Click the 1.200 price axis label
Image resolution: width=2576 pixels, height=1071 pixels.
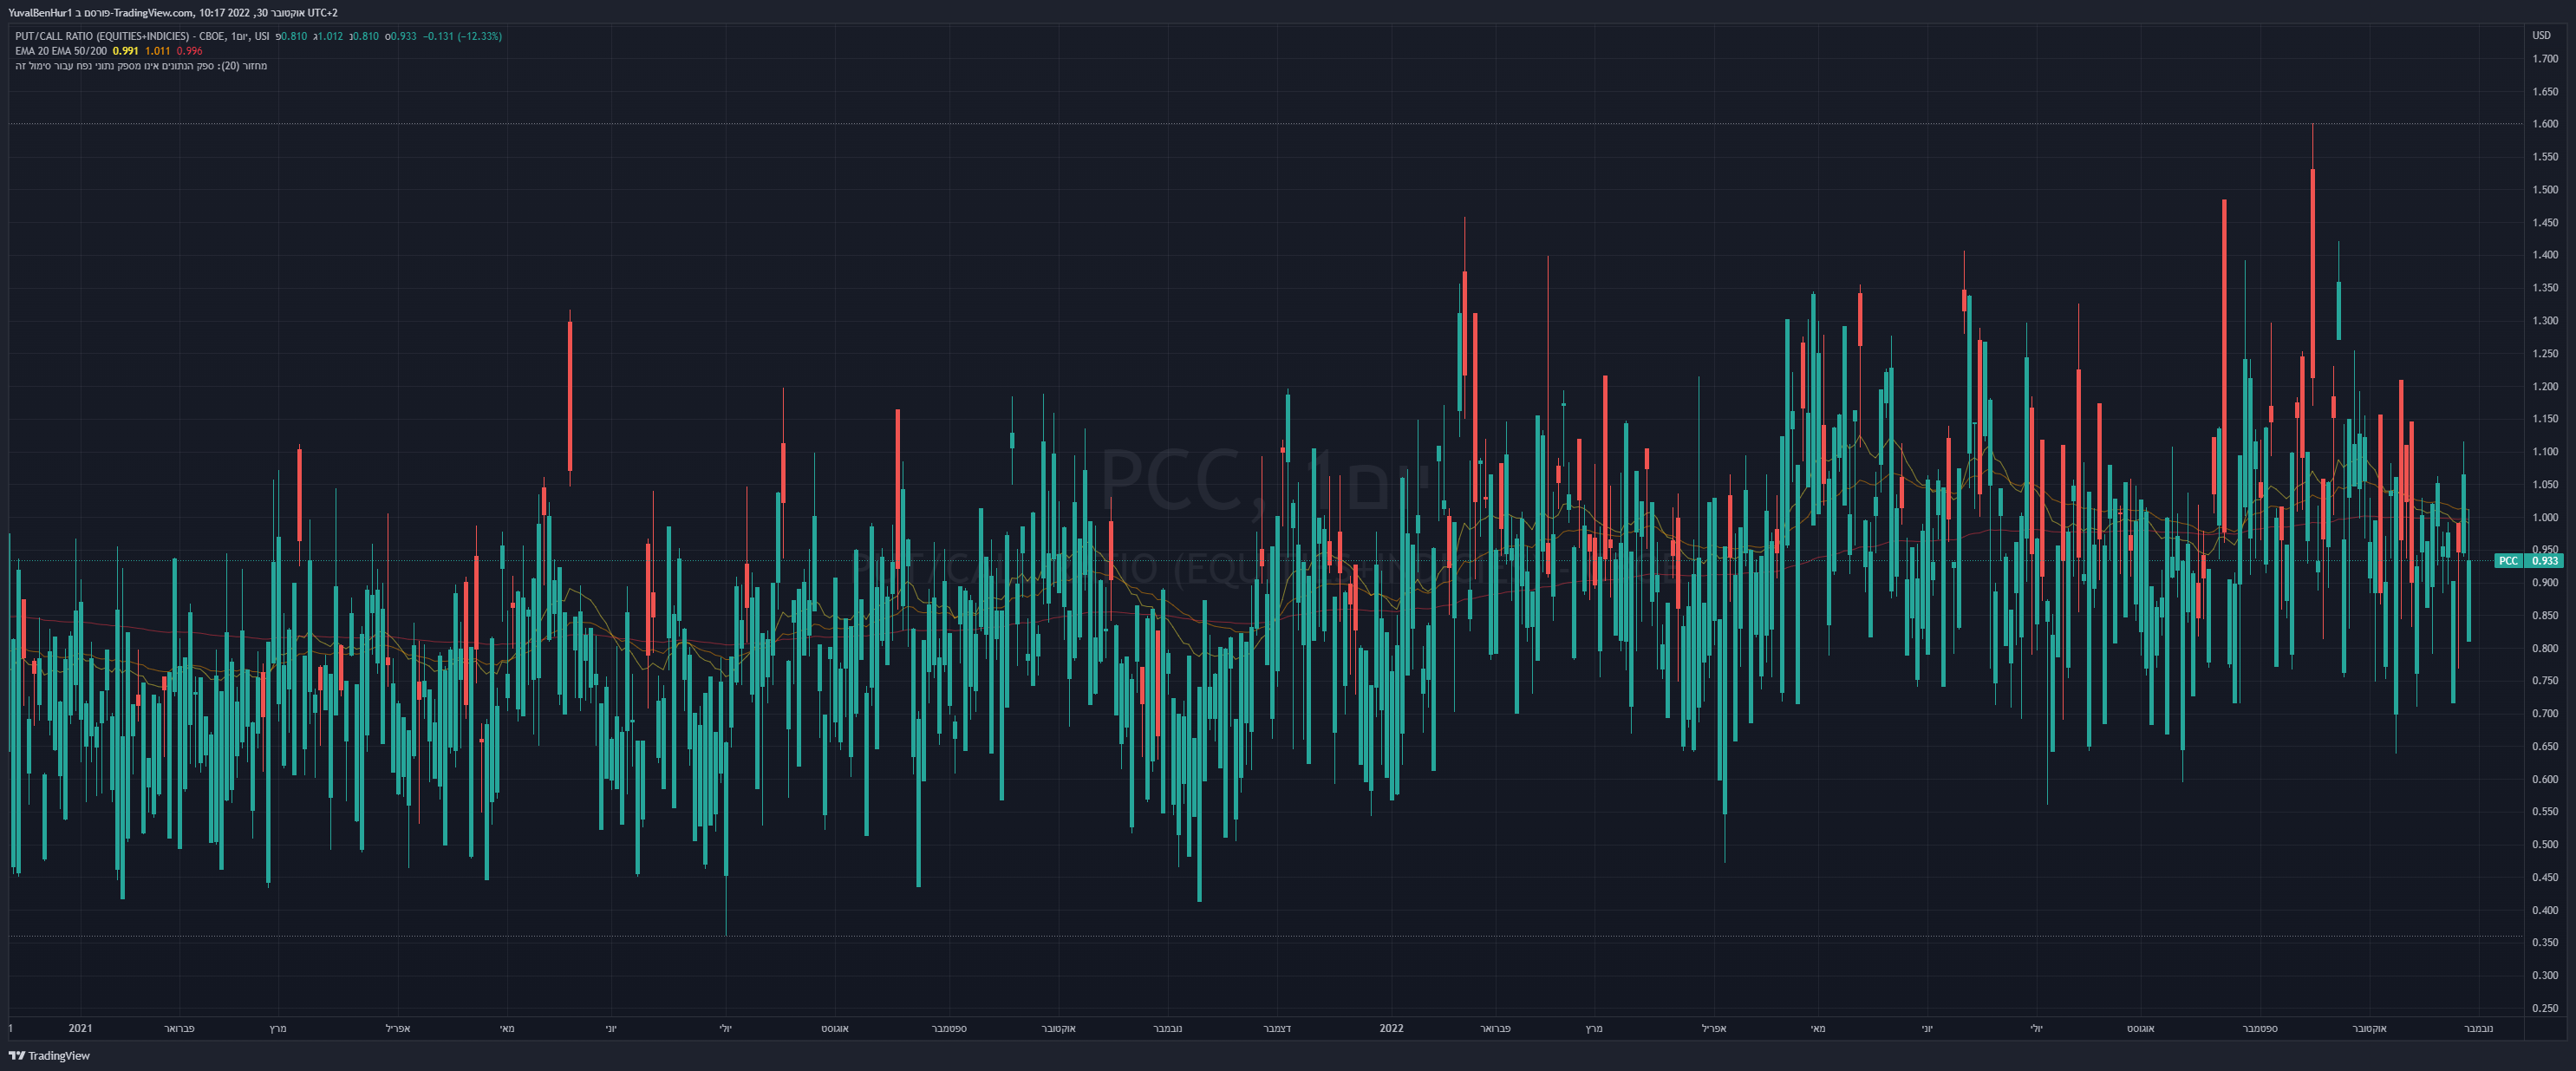2545,386
